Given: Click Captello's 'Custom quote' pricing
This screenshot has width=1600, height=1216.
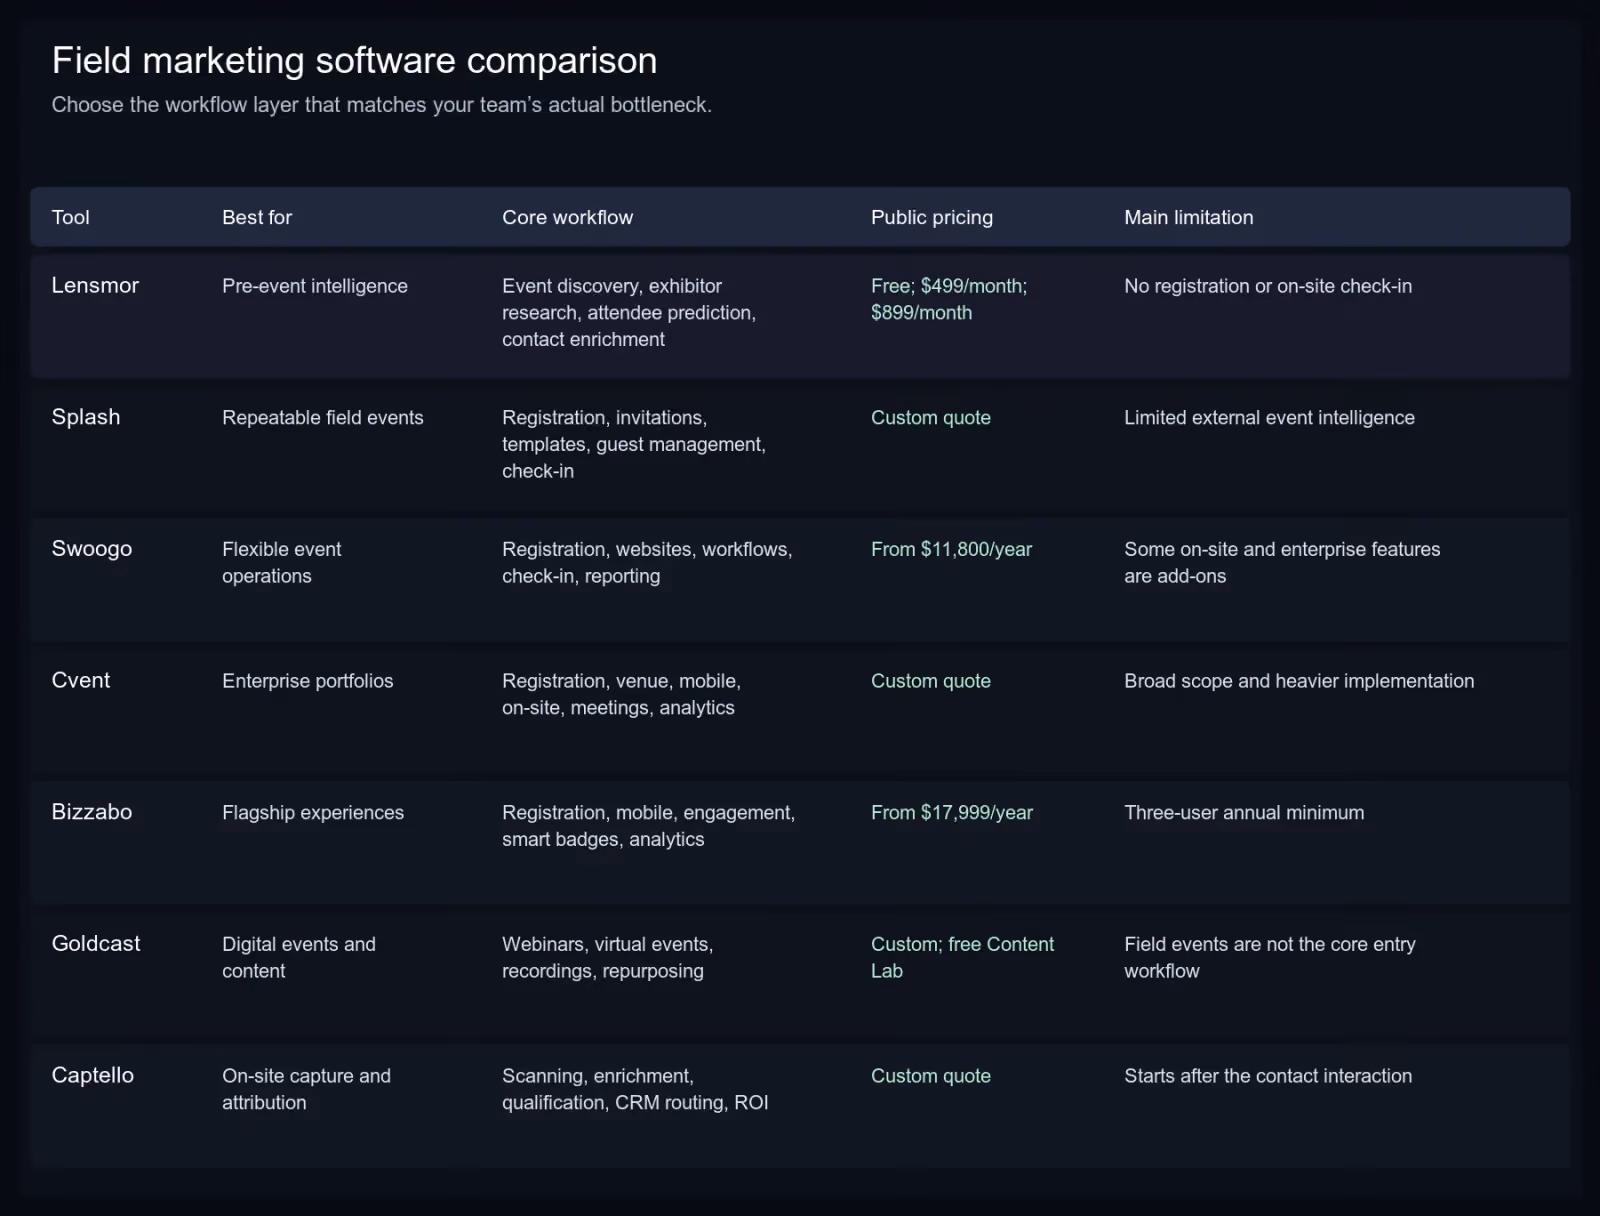Looking at the screenshot, I should pyautogui.click(x=931, y=1076).
